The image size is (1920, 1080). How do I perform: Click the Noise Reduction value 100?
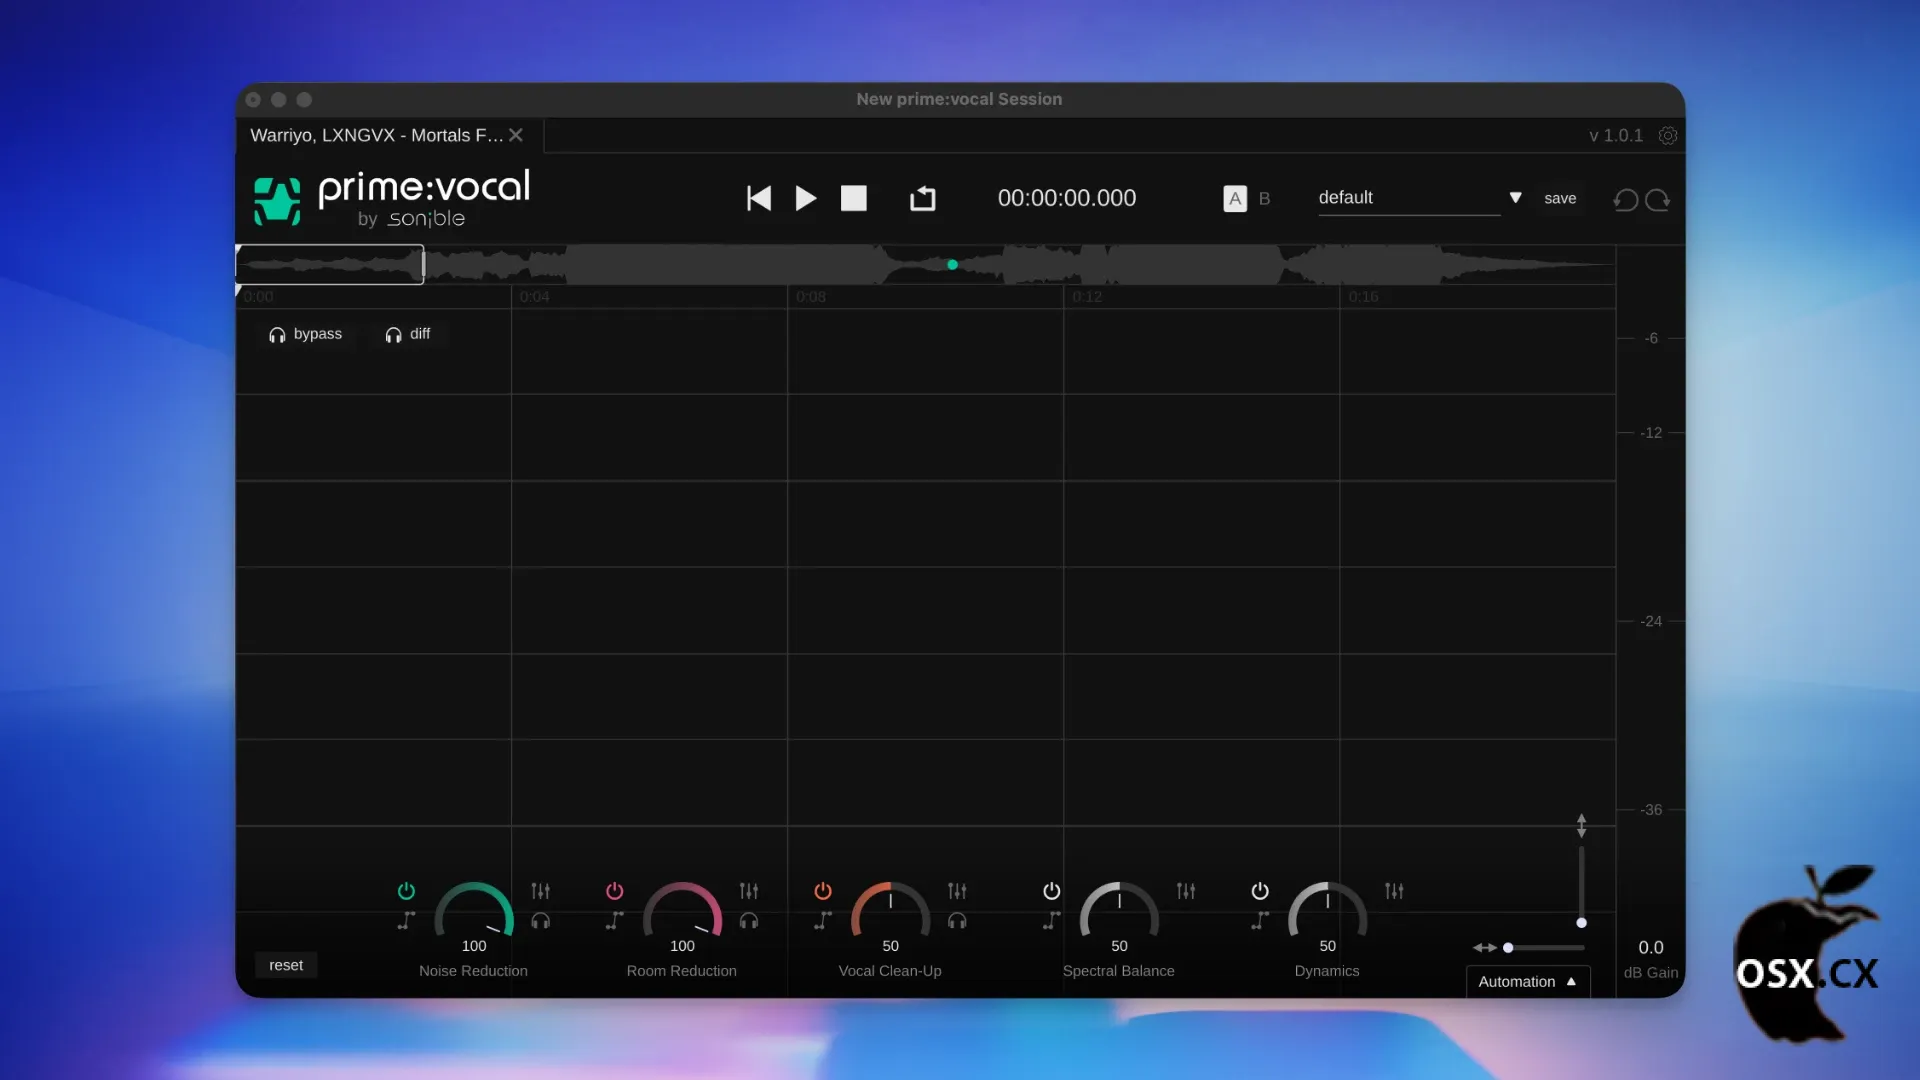[474, 946]
